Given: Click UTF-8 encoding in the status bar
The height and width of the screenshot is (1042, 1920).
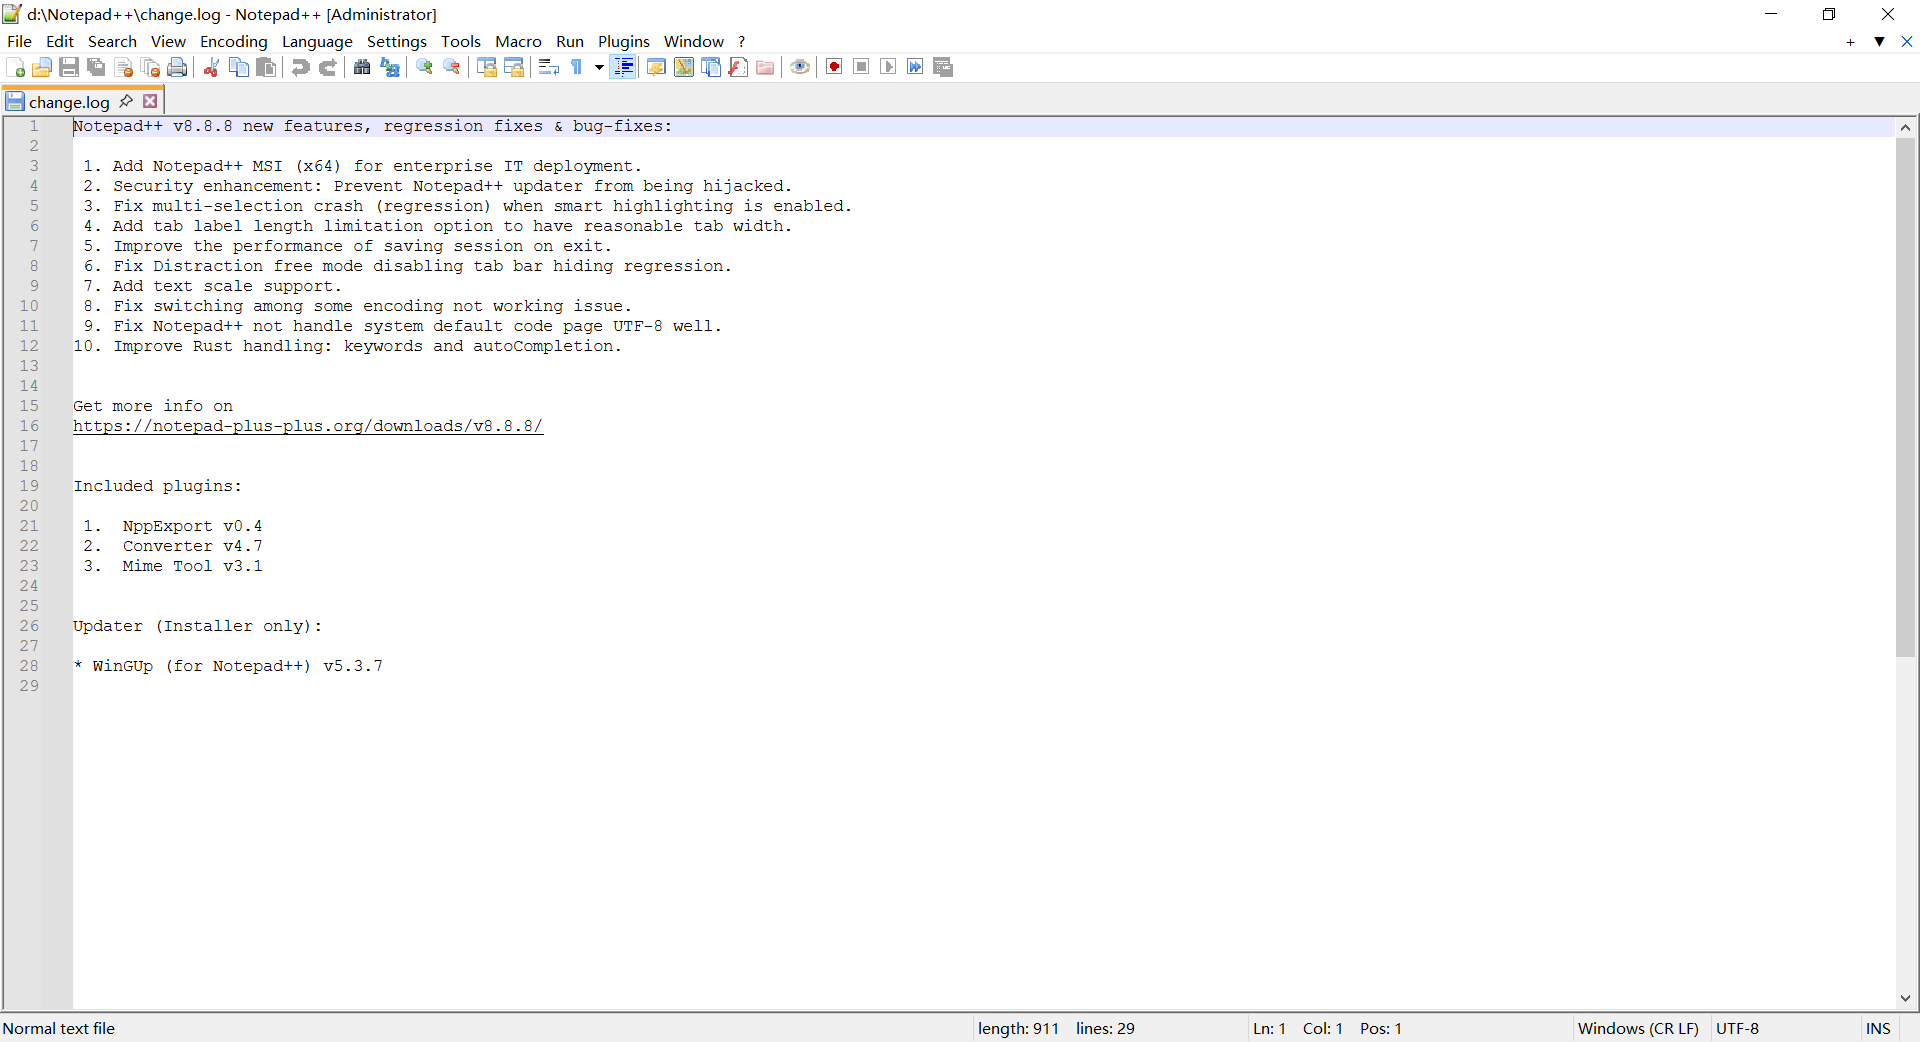Looking at the screenshot, I should click(1738, 1028).
